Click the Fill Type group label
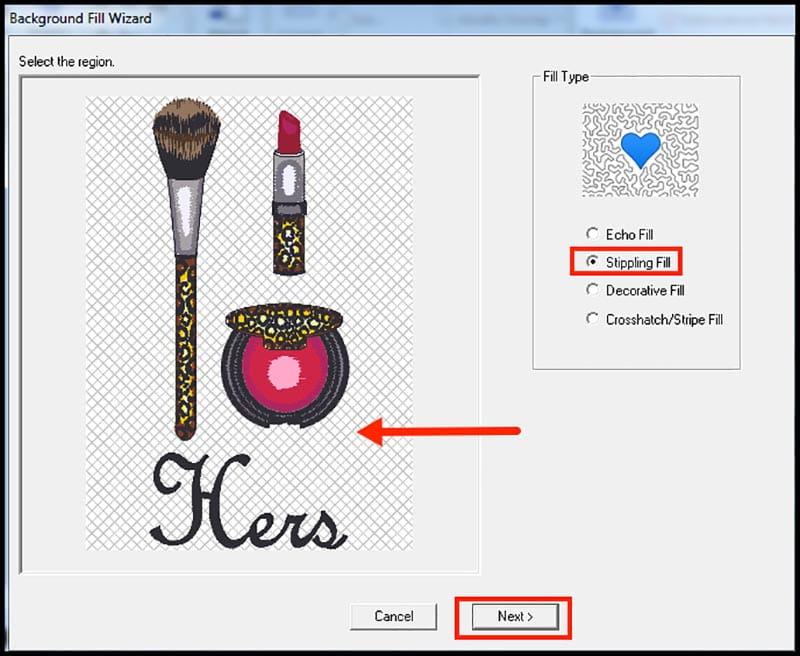The height and width of the screenshot is (656, 800). coord(565,77)
